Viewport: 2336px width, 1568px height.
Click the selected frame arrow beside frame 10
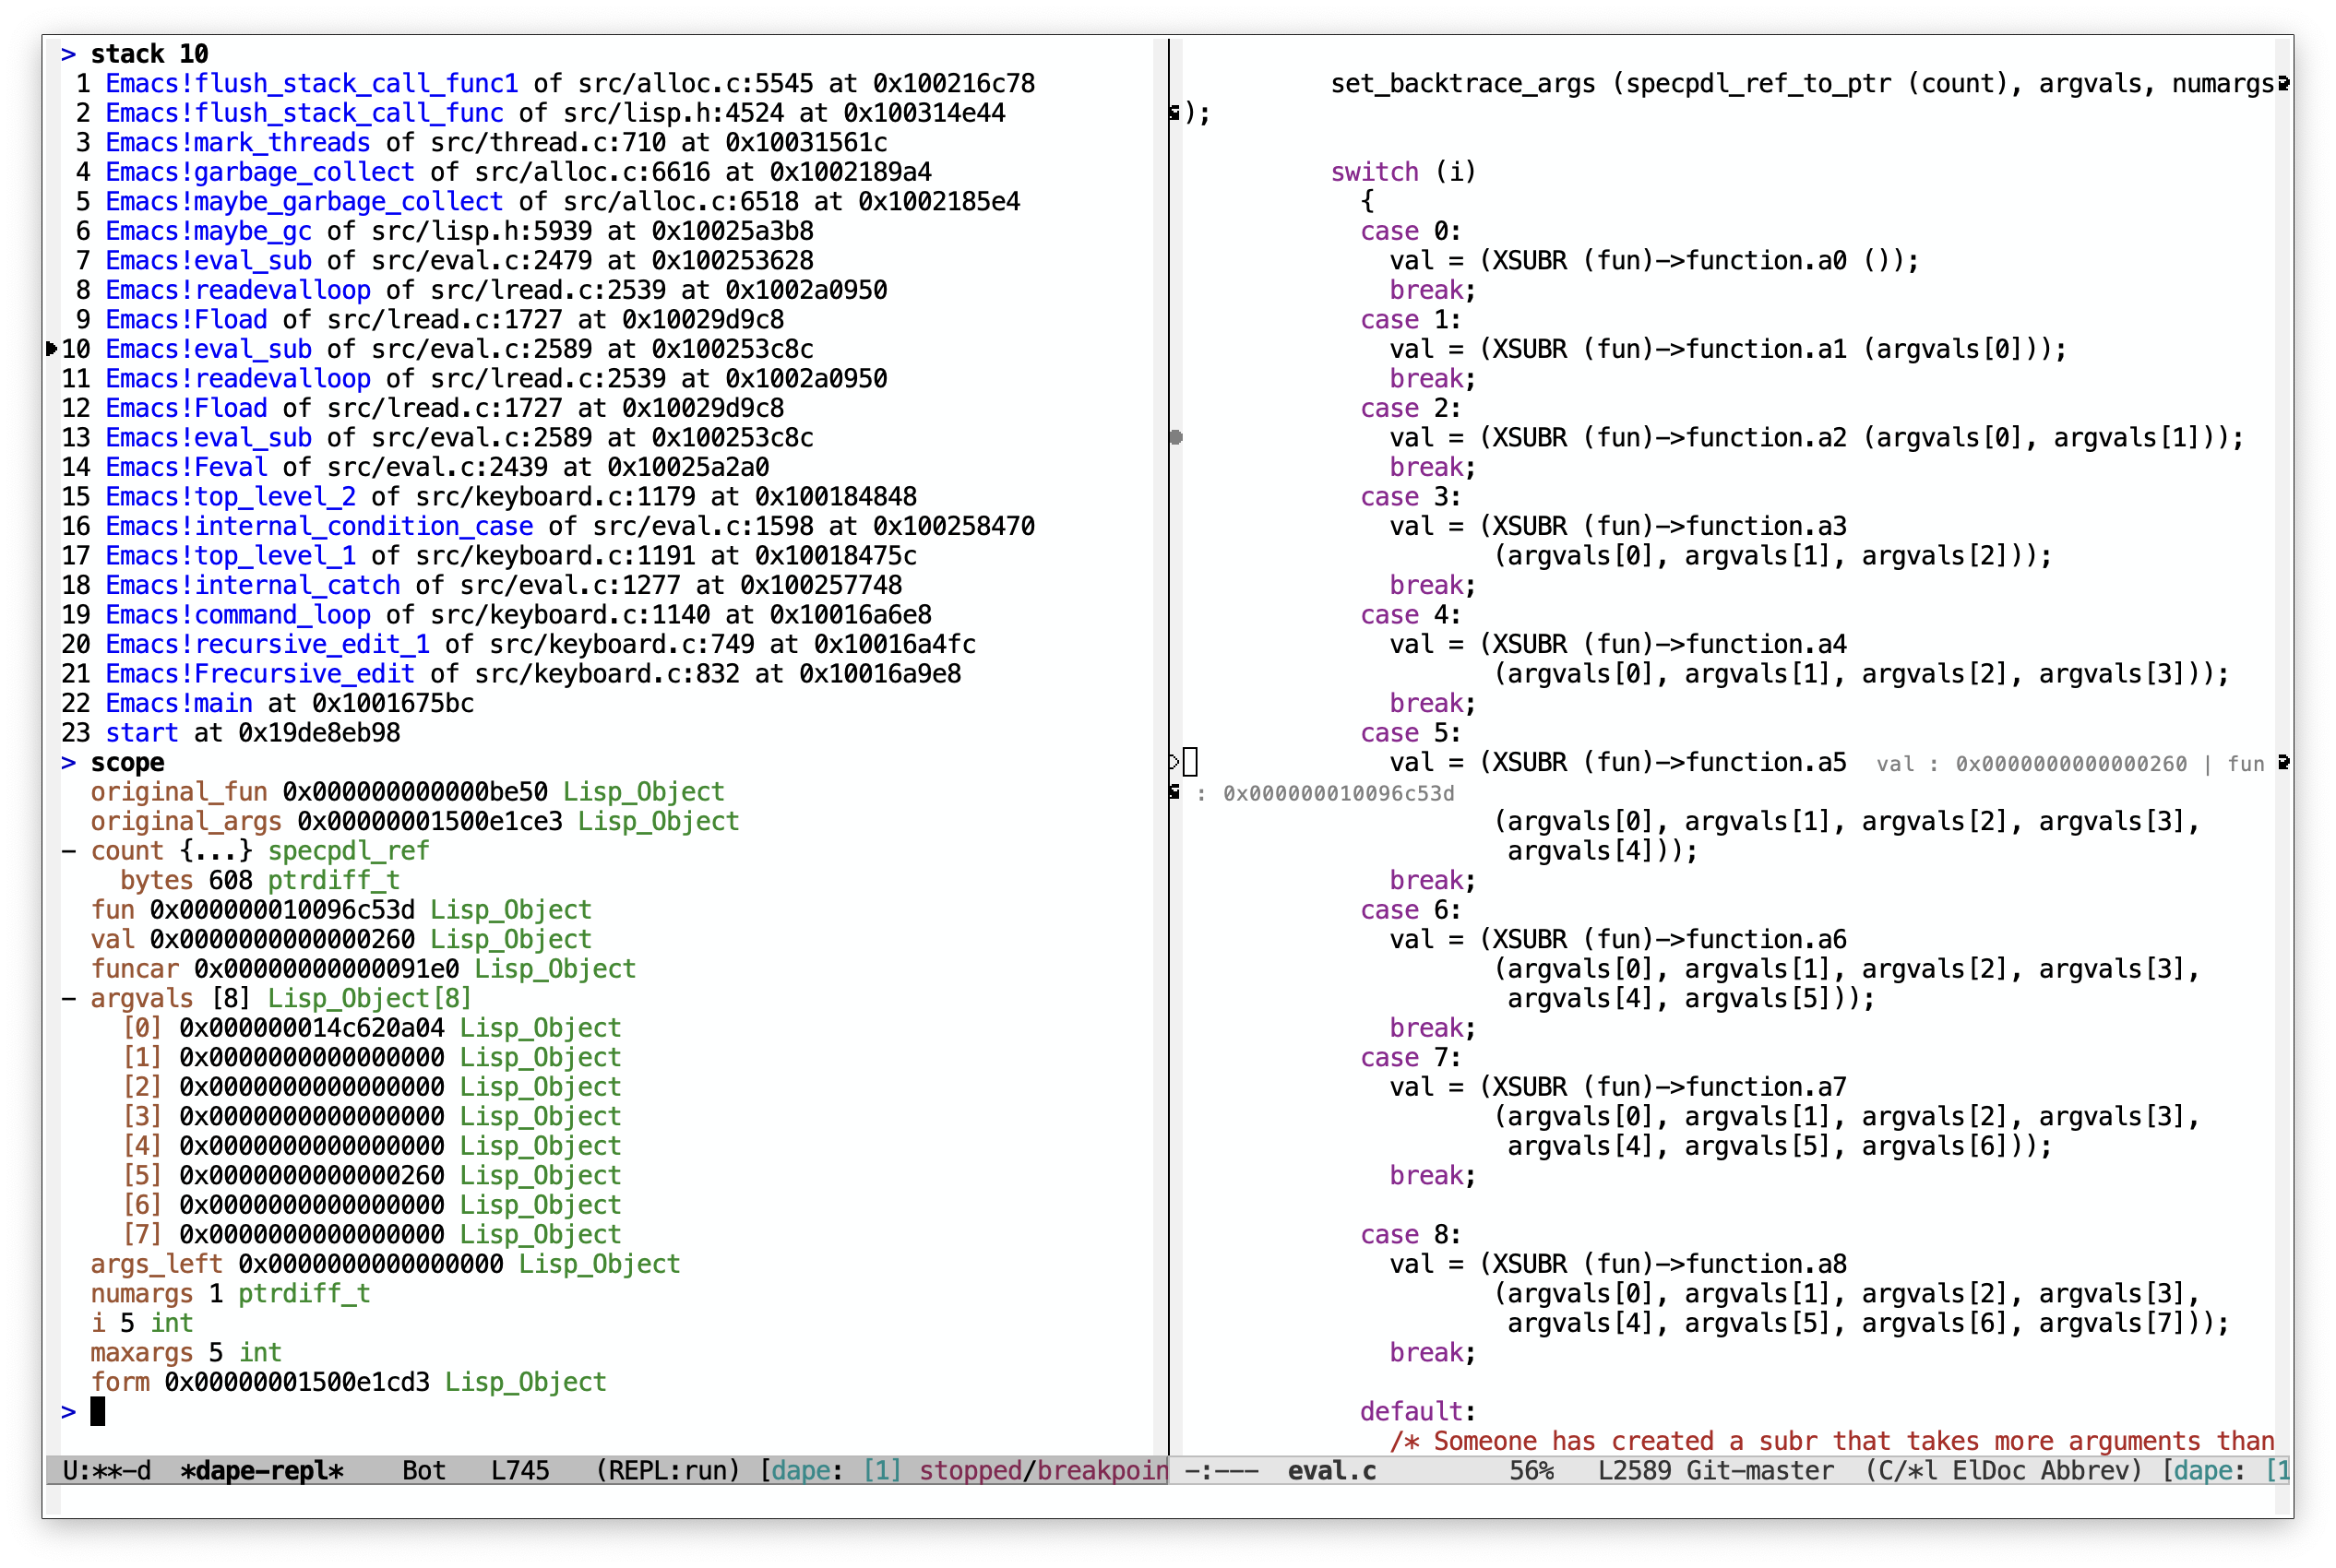[51, 348]
